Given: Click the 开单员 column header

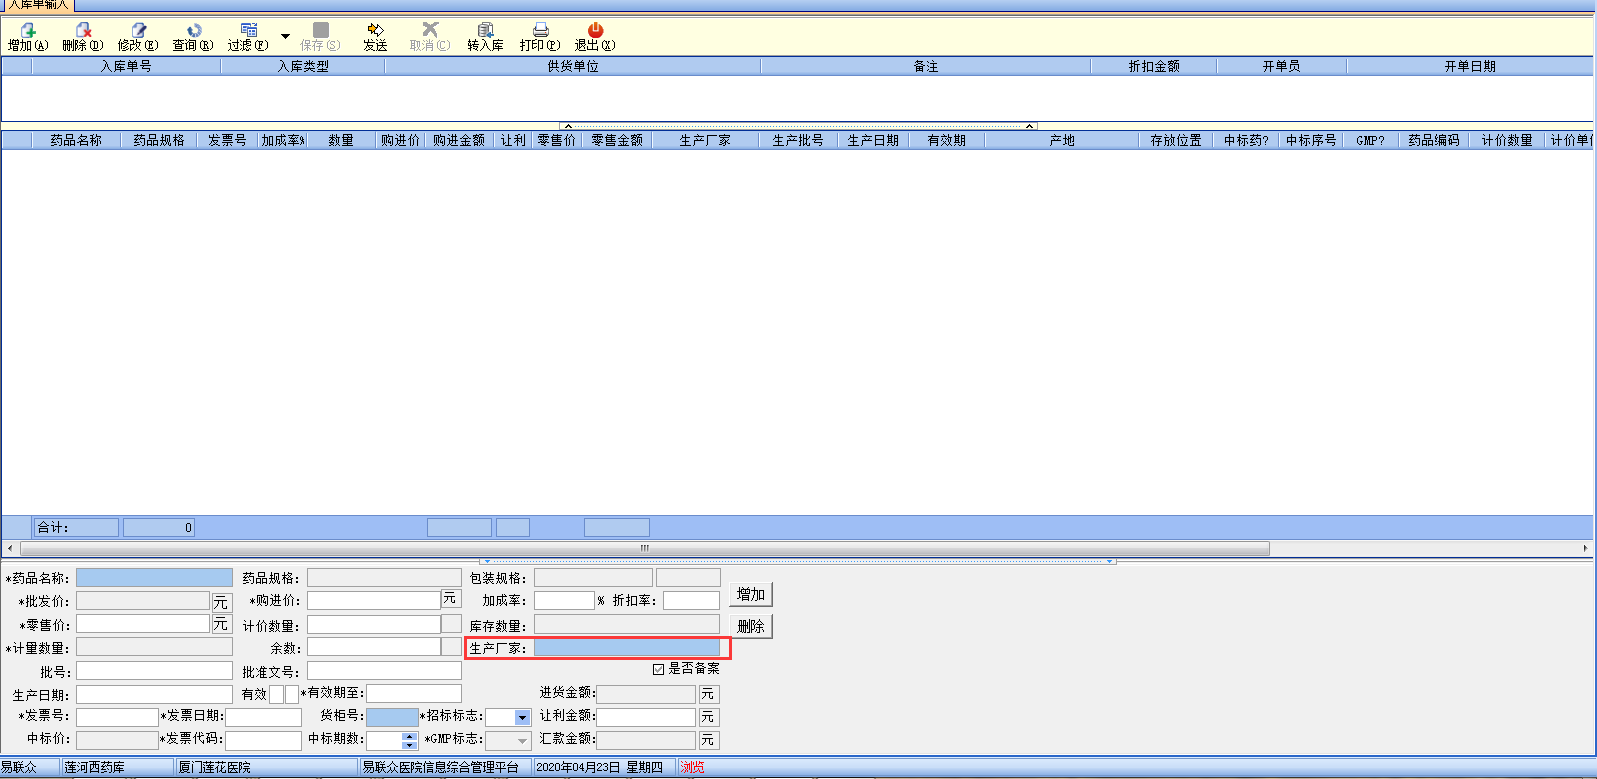Looking at the screenshot, I should (1281, 66).
